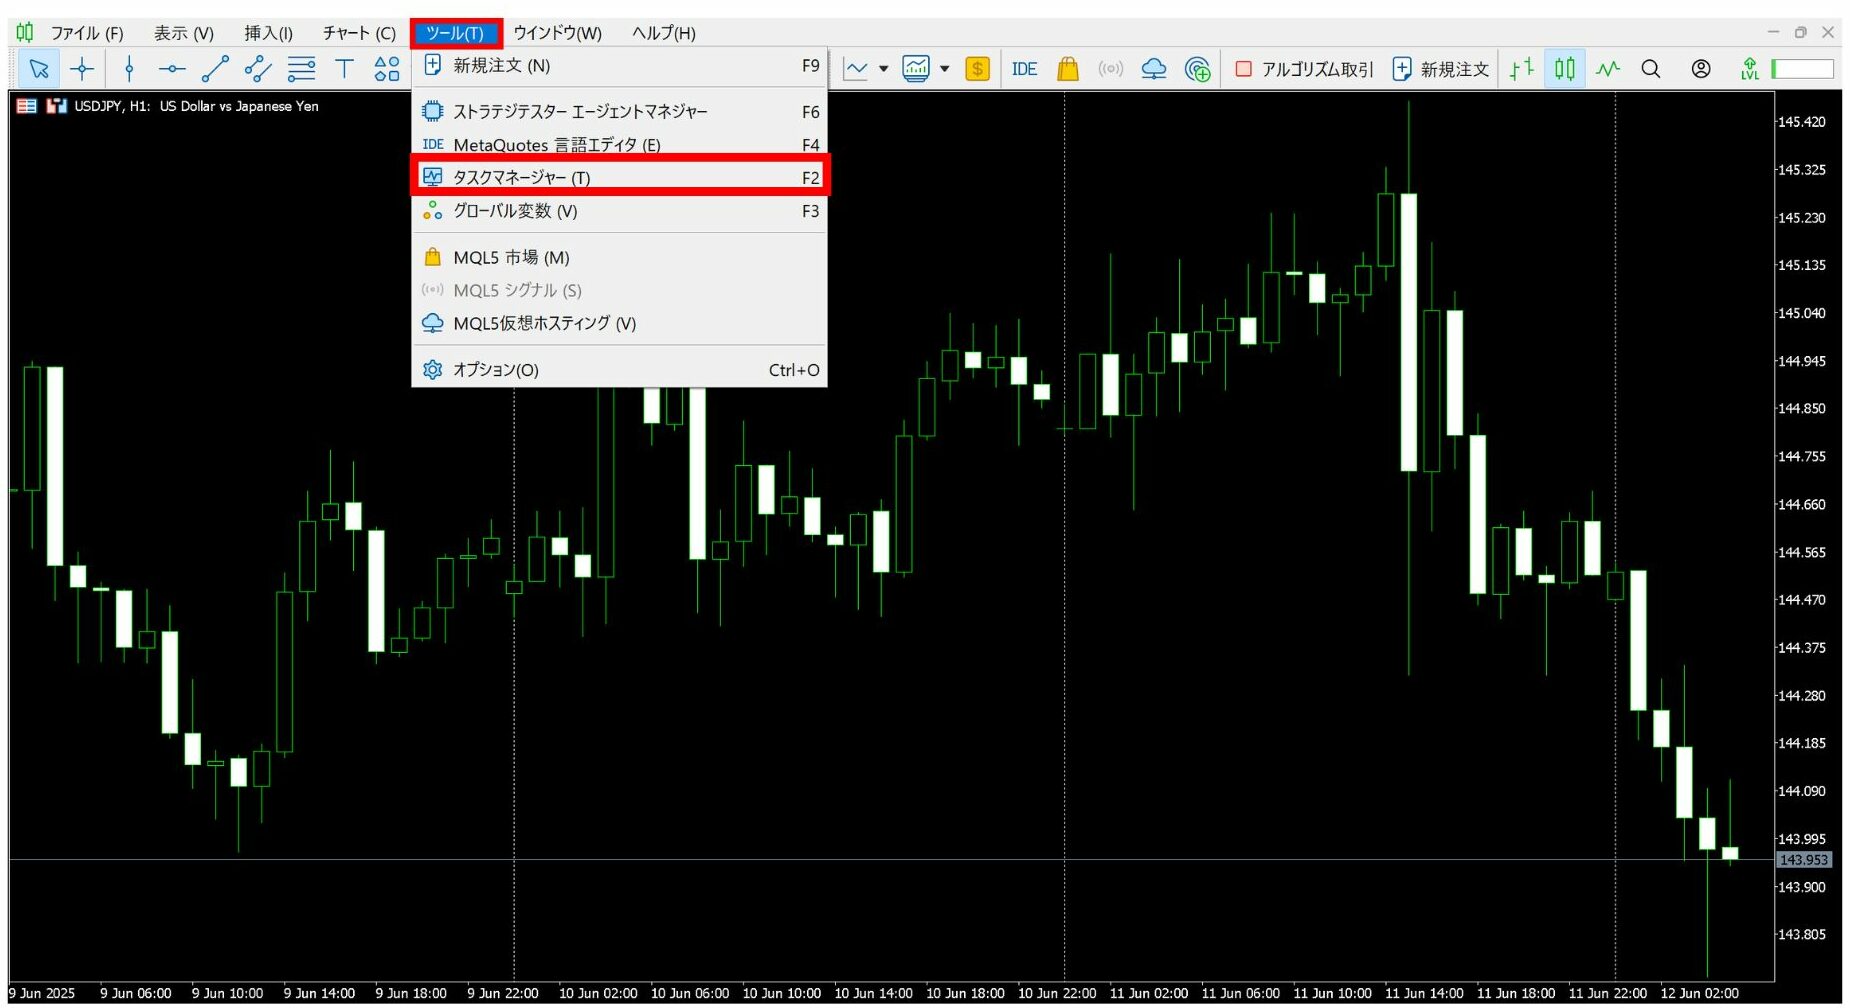
Task: Select the text label tool
Action: (344, 69)
